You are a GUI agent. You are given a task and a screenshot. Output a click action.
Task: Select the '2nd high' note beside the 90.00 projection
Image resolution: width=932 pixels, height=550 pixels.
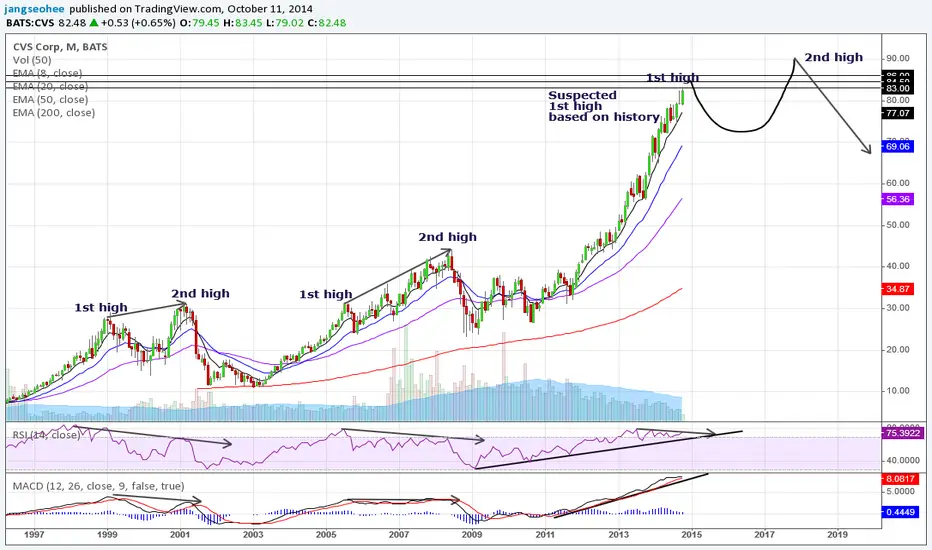click(833, 57)
